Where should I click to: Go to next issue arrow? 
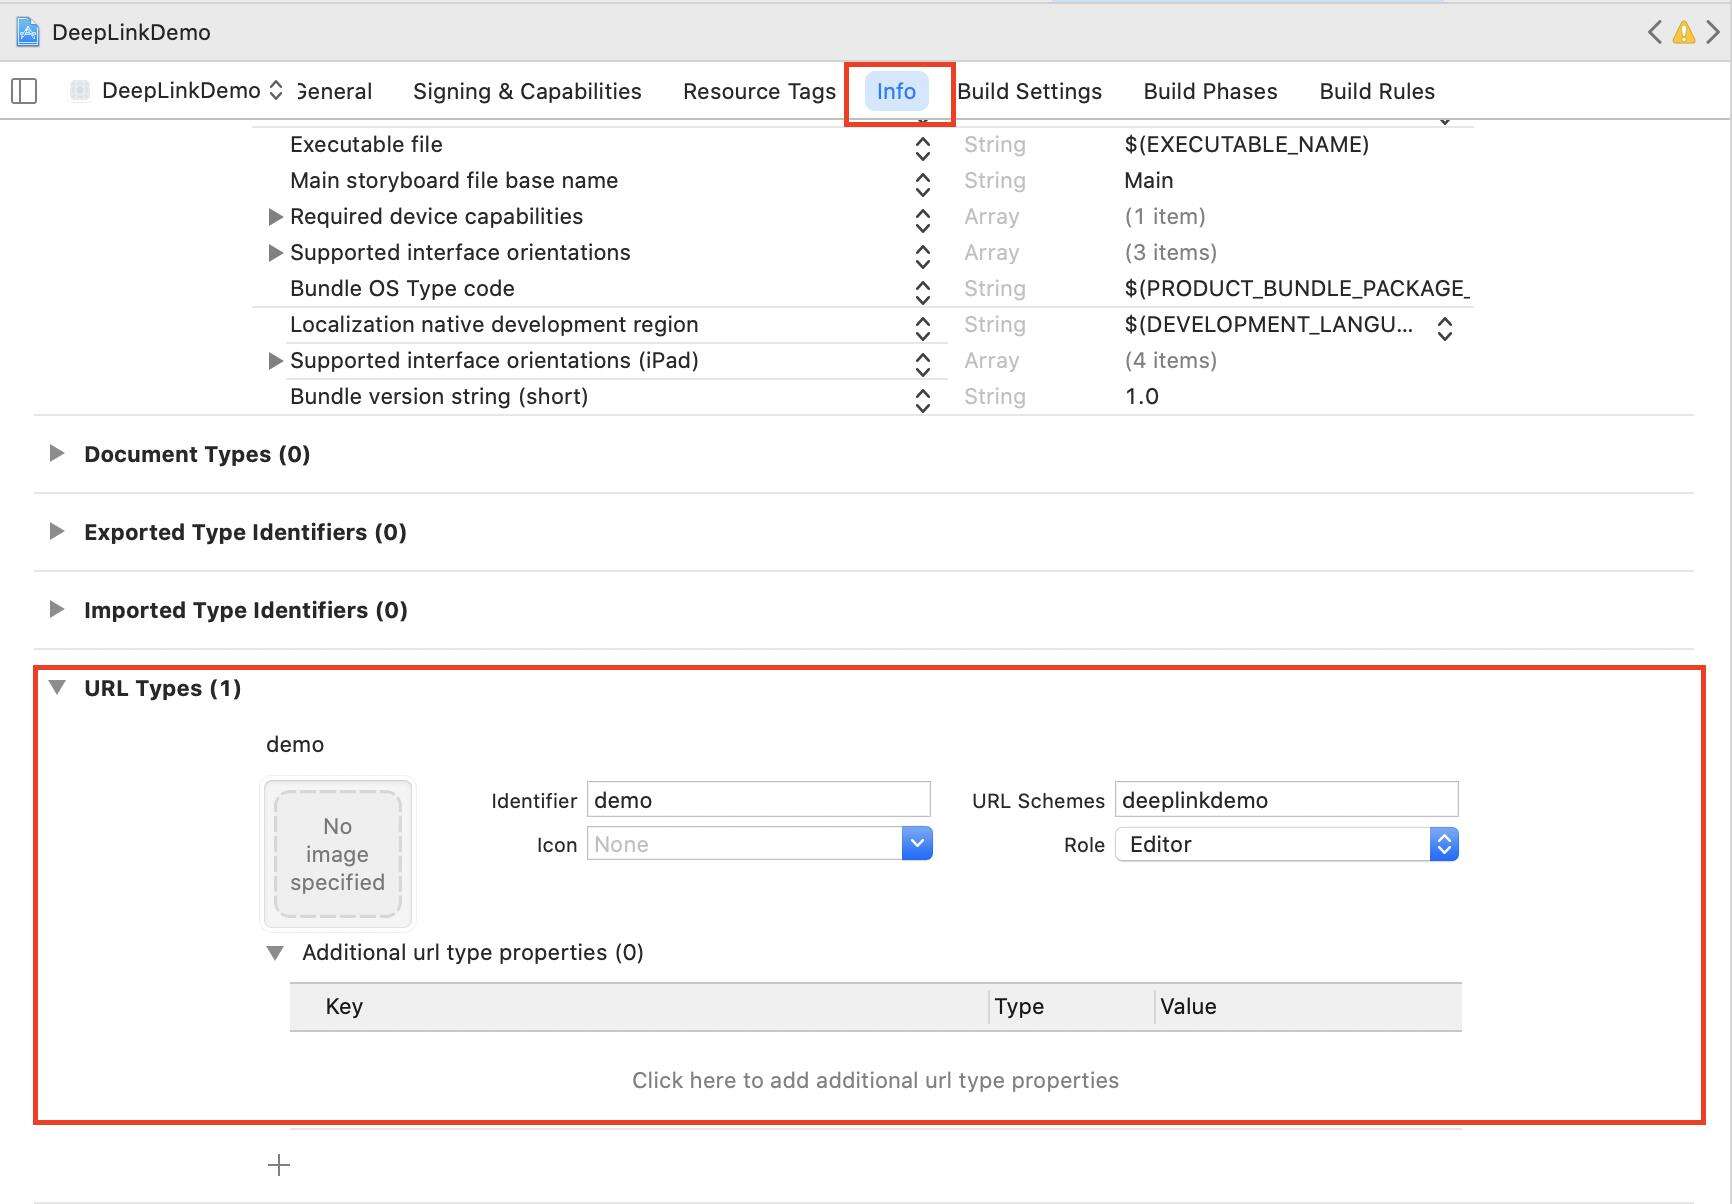pyautogui.click(x=1713, y=32)
